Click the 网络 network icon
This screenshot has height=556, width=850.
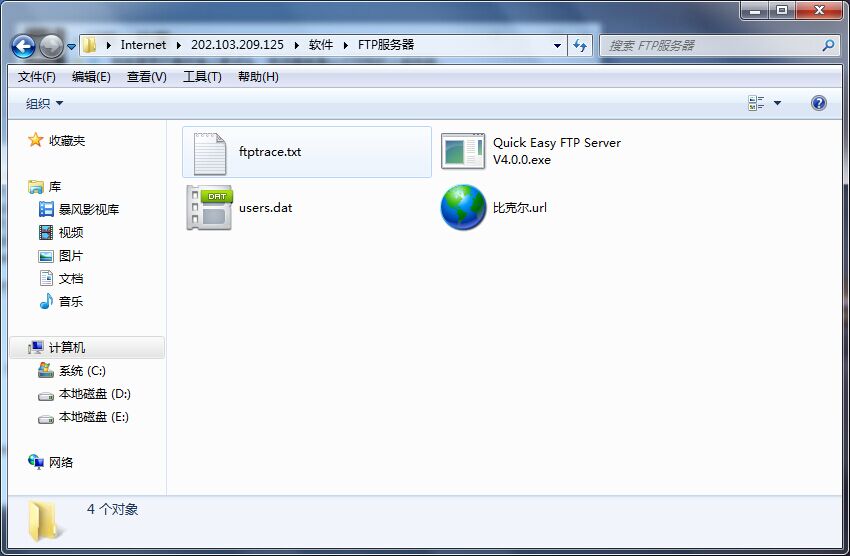click(36, 462)
